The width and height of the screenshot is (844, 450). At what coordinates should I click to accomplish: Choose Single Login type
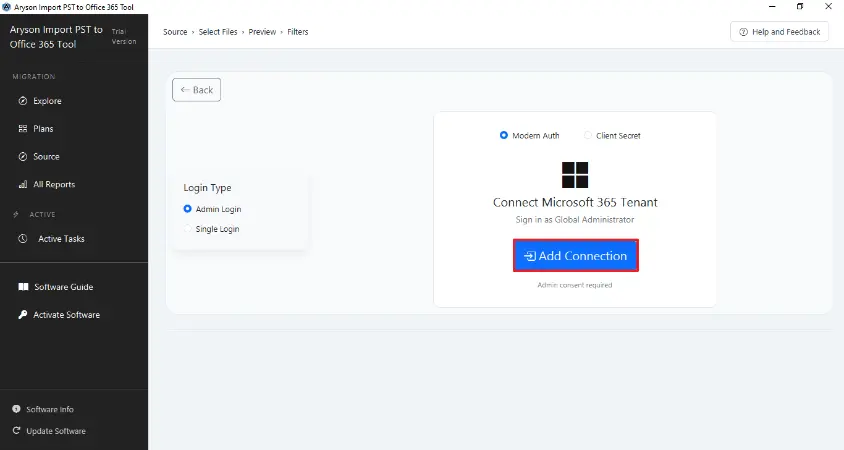point(187,228)
